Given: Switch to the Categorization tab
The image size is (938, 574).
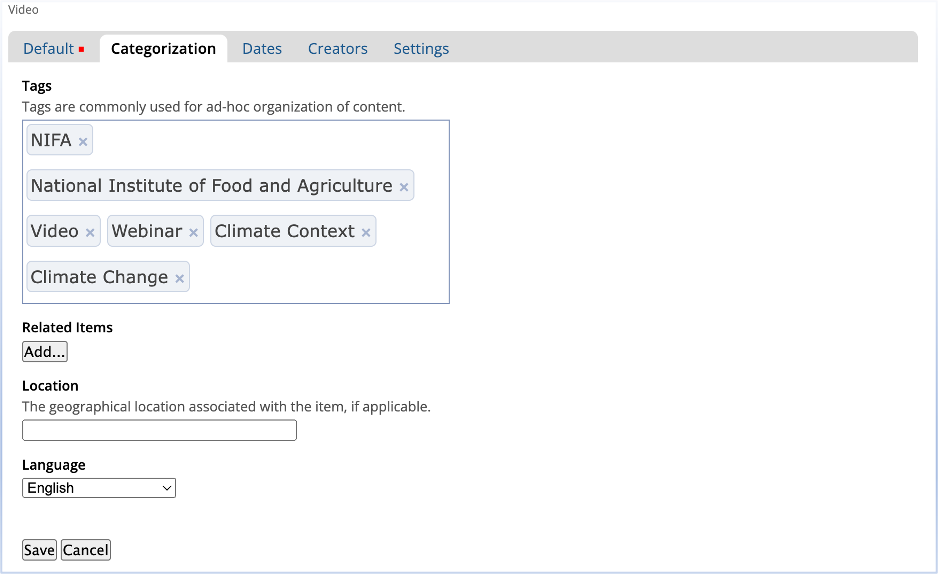Looking at the screenshot, I should point(163,48).
